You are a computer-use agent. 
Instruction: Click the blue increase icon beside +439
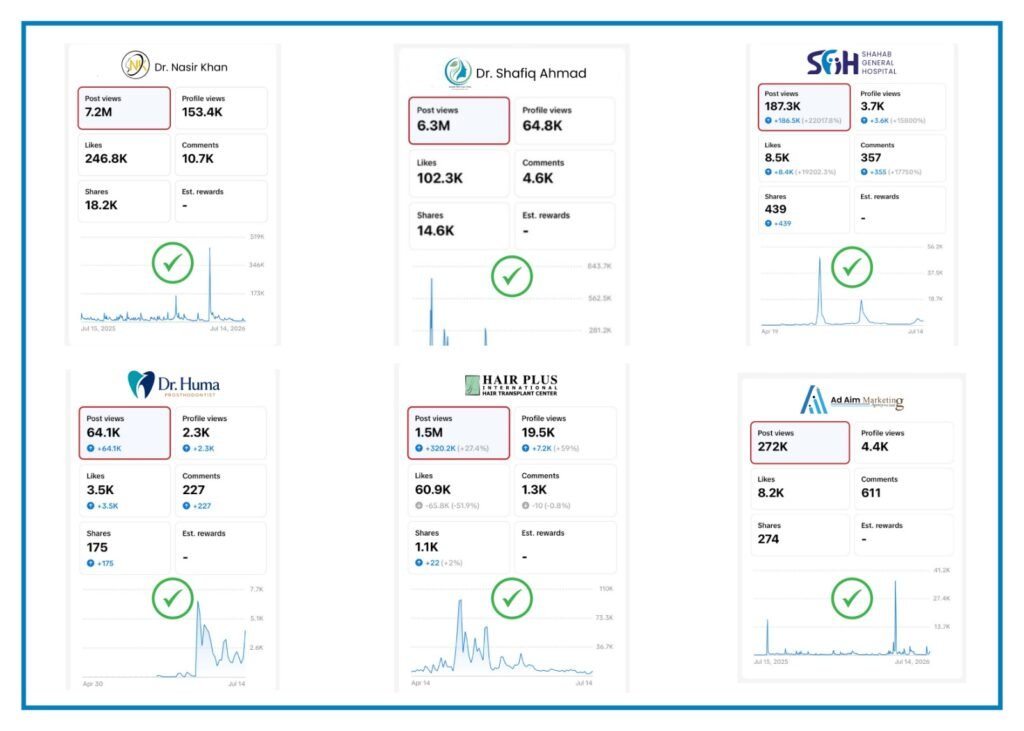(768, 223)
